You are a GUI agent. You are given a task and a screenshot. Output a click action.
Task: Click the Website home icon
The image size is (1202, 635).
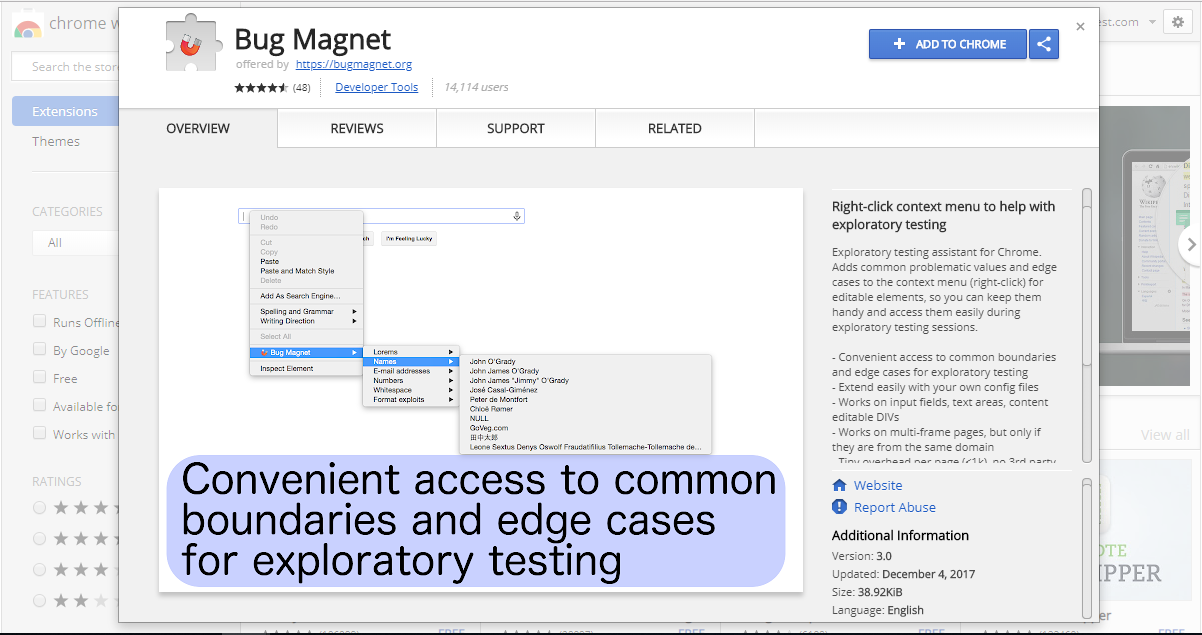point(840,485)
